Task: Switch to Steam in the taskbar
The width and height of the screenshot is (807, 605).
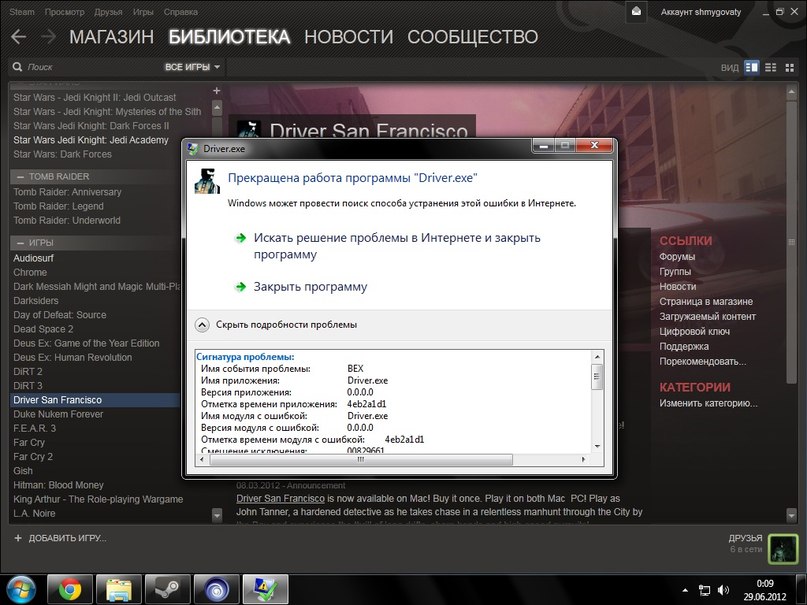Action: point(167,590)
